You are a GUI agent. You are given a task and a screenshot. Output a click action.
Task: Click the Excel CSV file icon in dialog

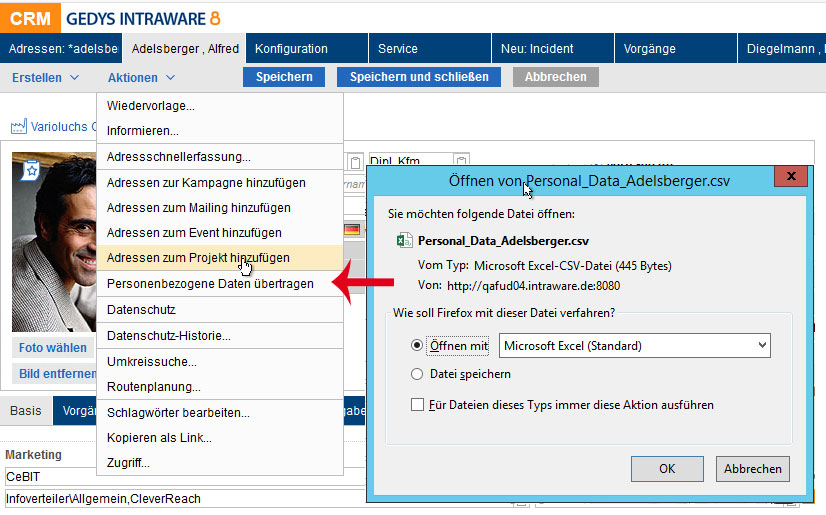click(x=405, y=241)
